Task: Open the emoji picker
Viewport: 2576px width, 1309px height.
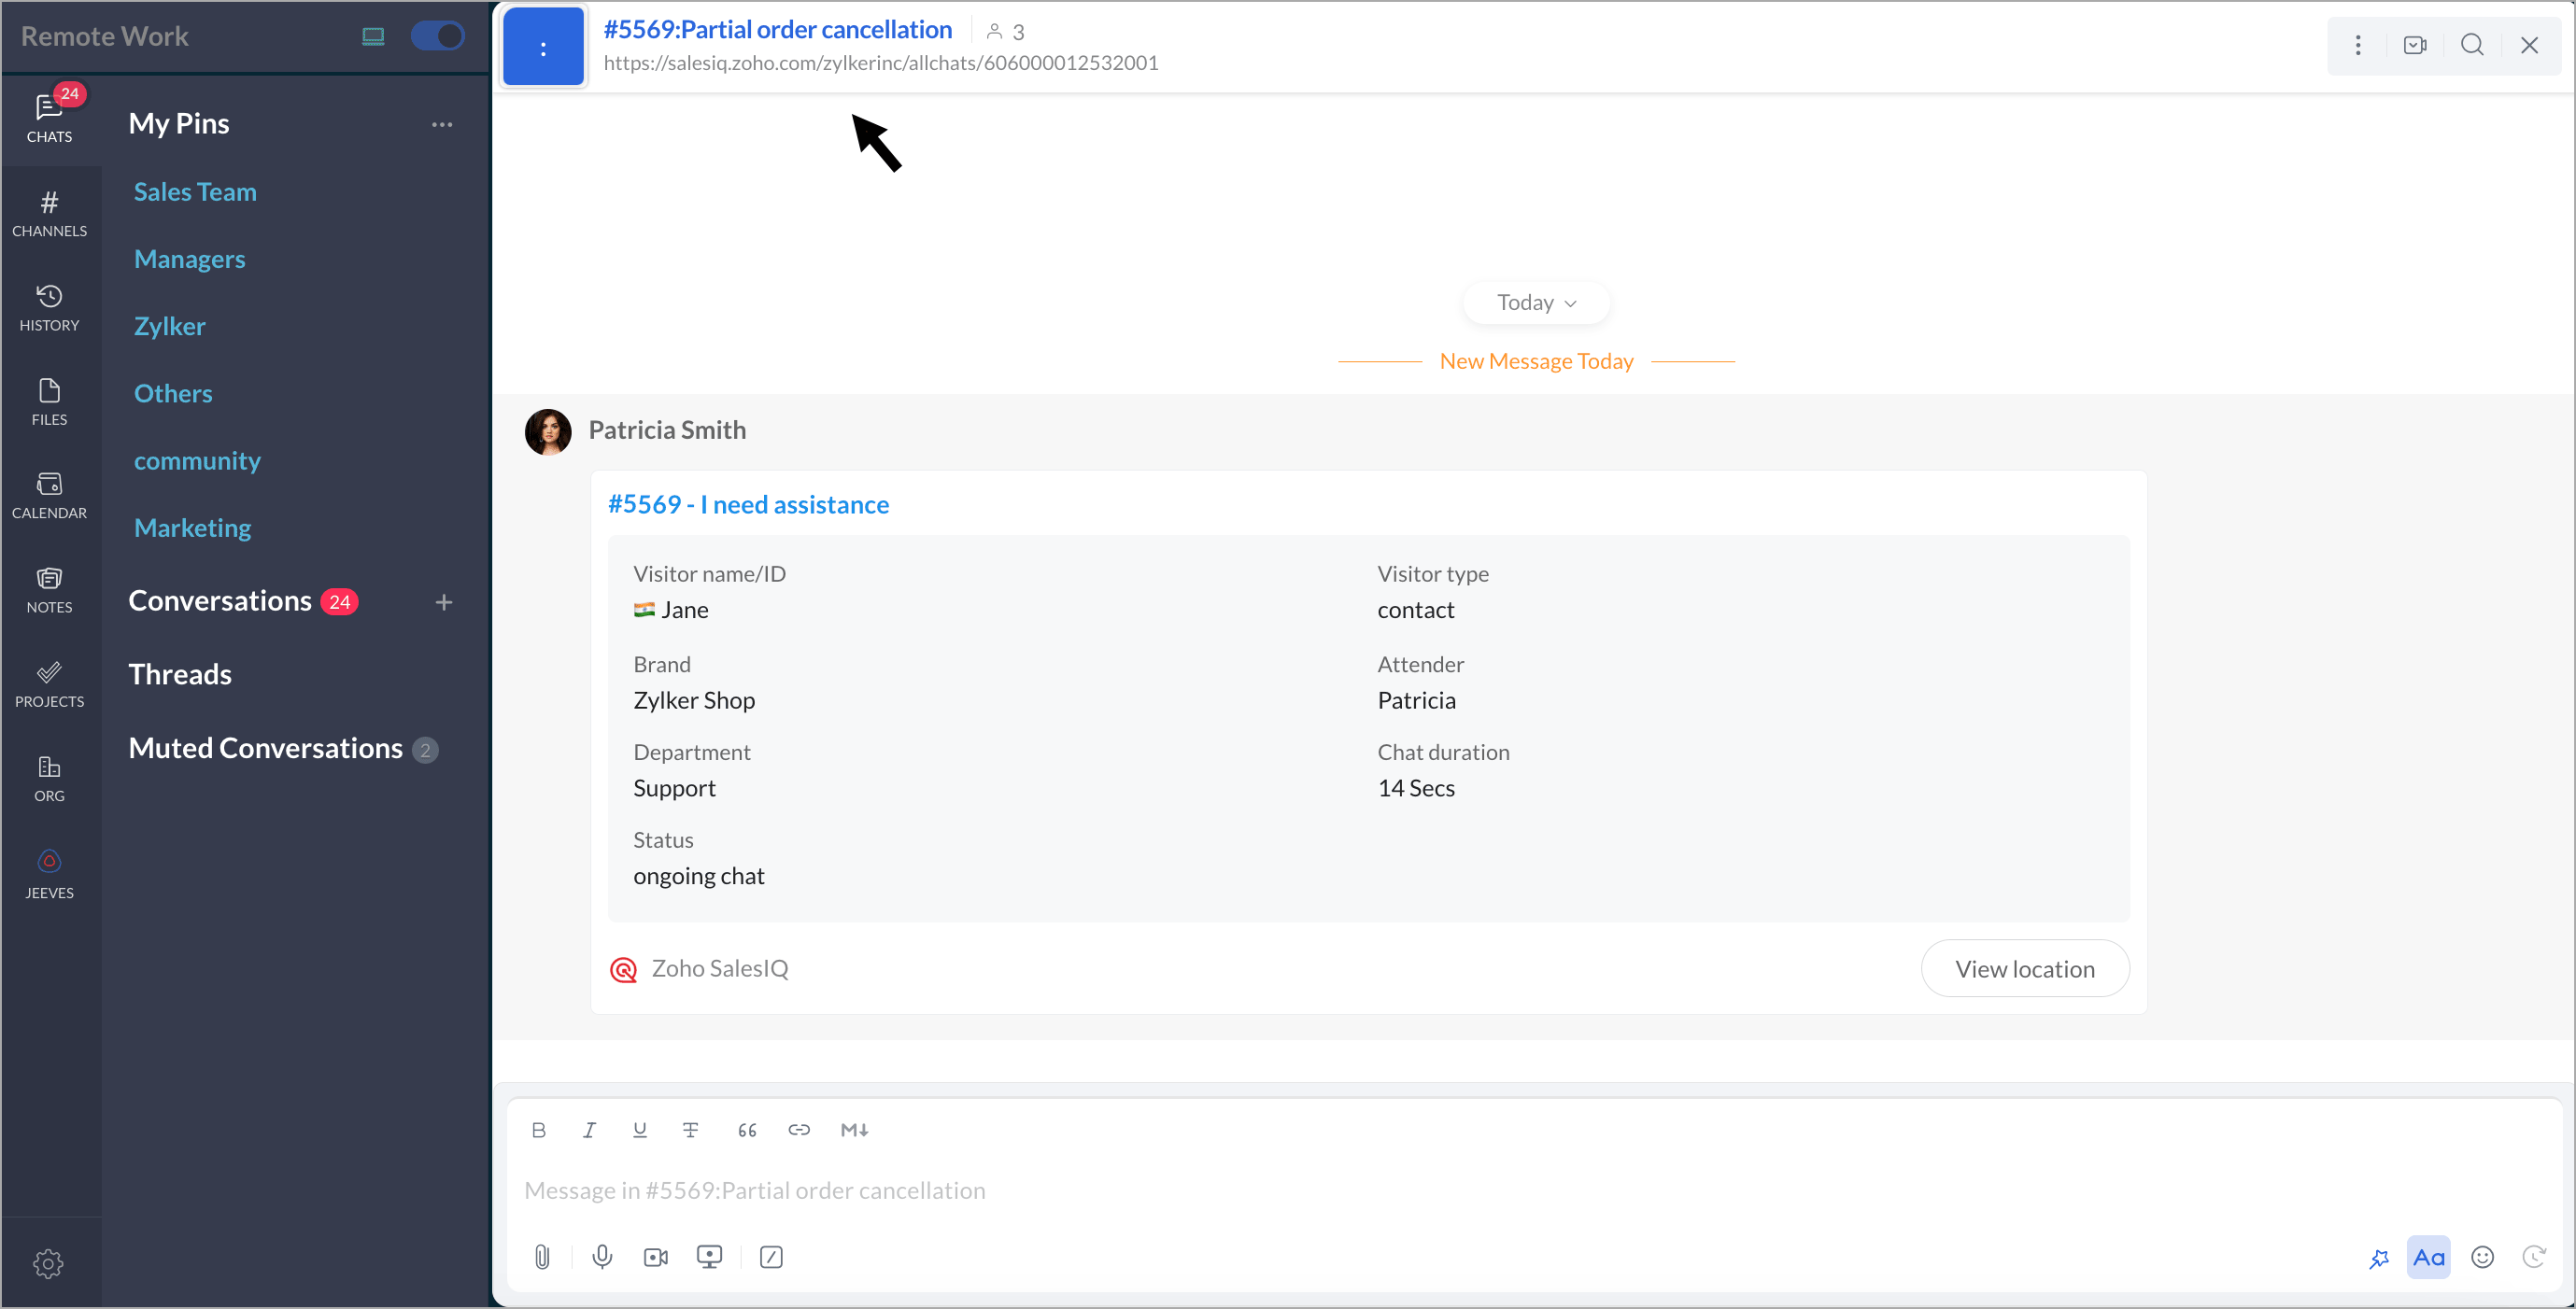Action: coord(2482,1257)
